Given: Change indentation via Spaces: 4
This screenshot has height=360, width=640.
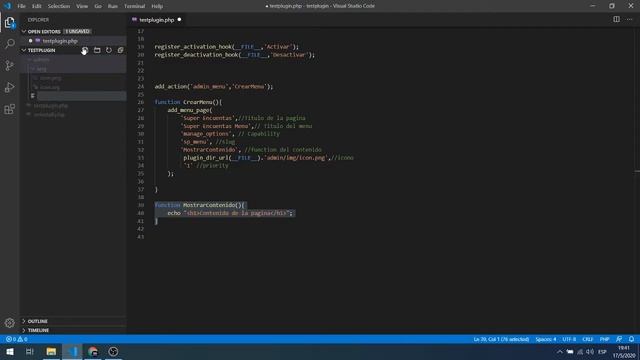Looking at the screenshot, I should 546,339.
